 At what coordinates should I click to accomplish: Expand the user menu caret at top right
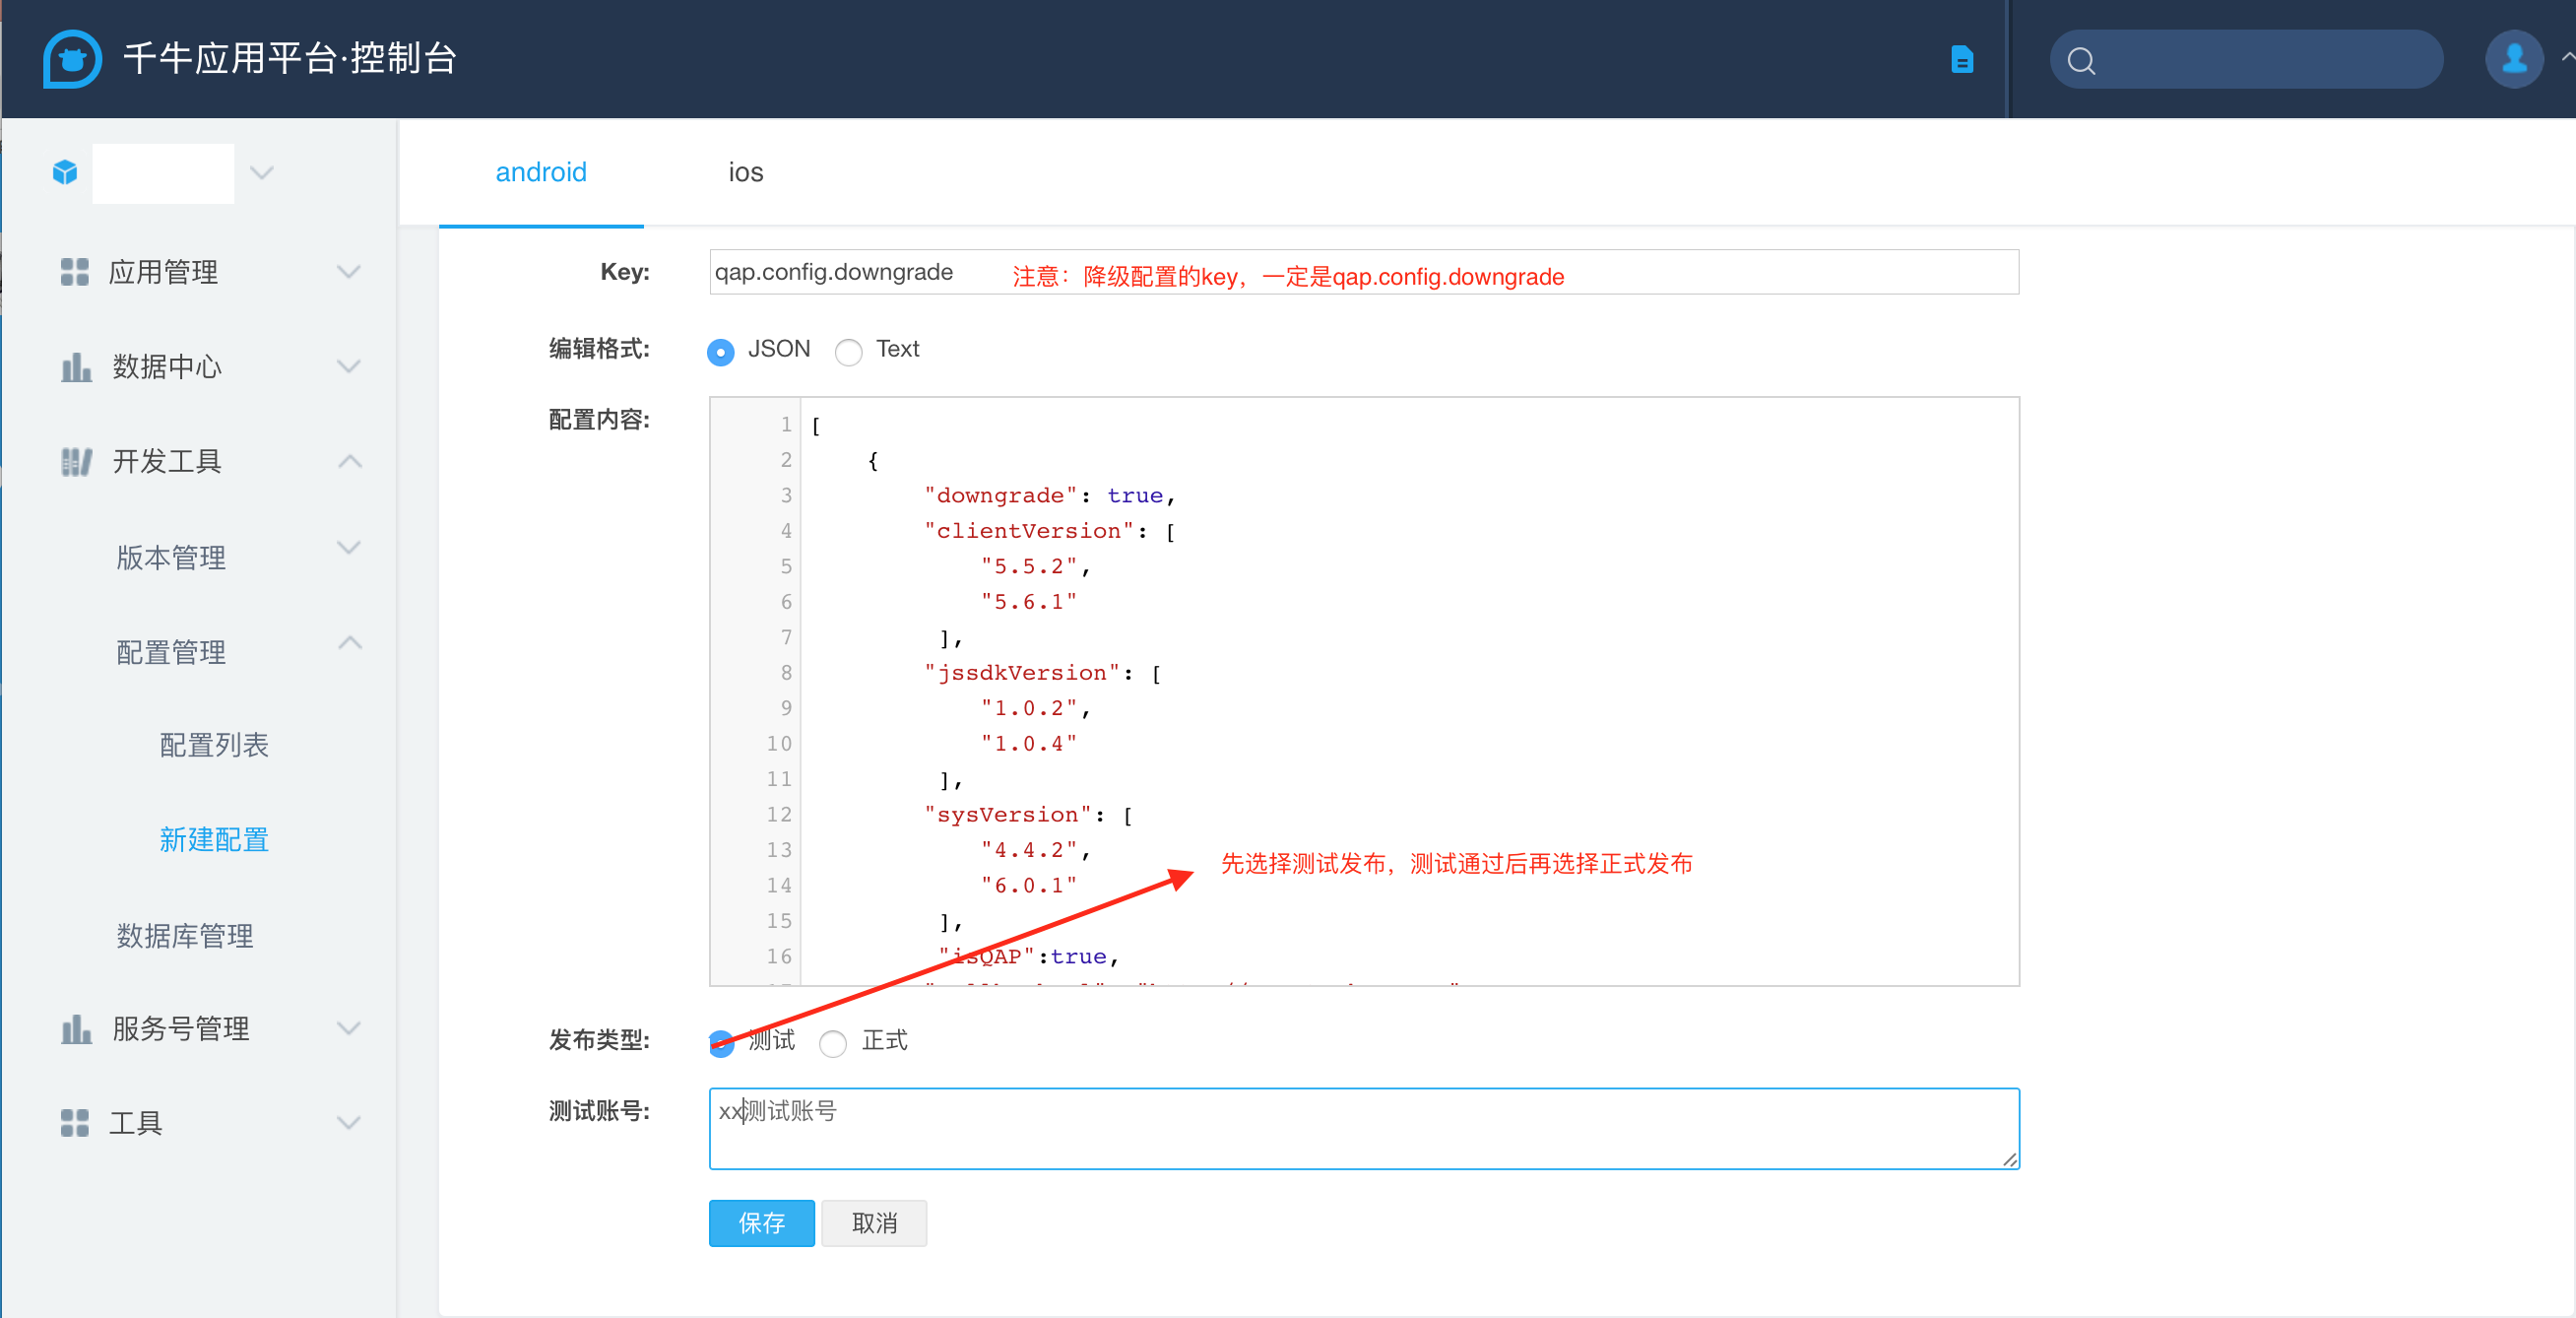click(x=2567, y=58)
